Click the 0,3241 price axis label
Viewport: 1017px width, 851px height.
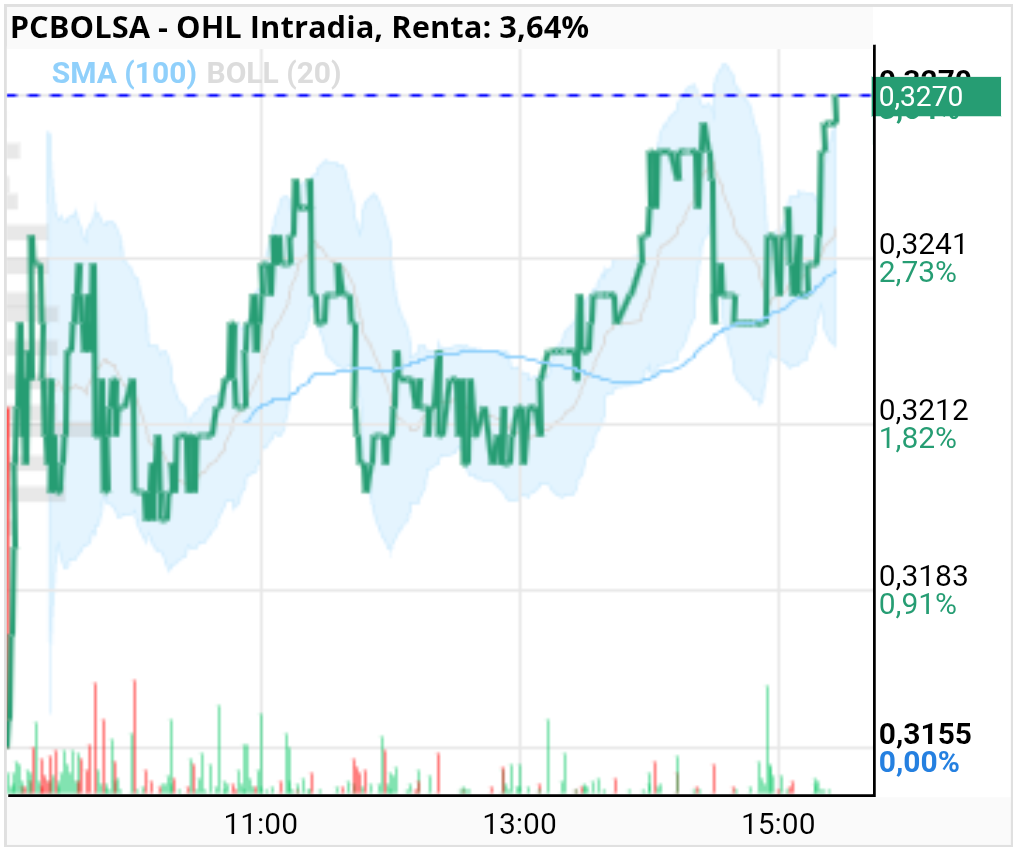(x=923, y=244)
